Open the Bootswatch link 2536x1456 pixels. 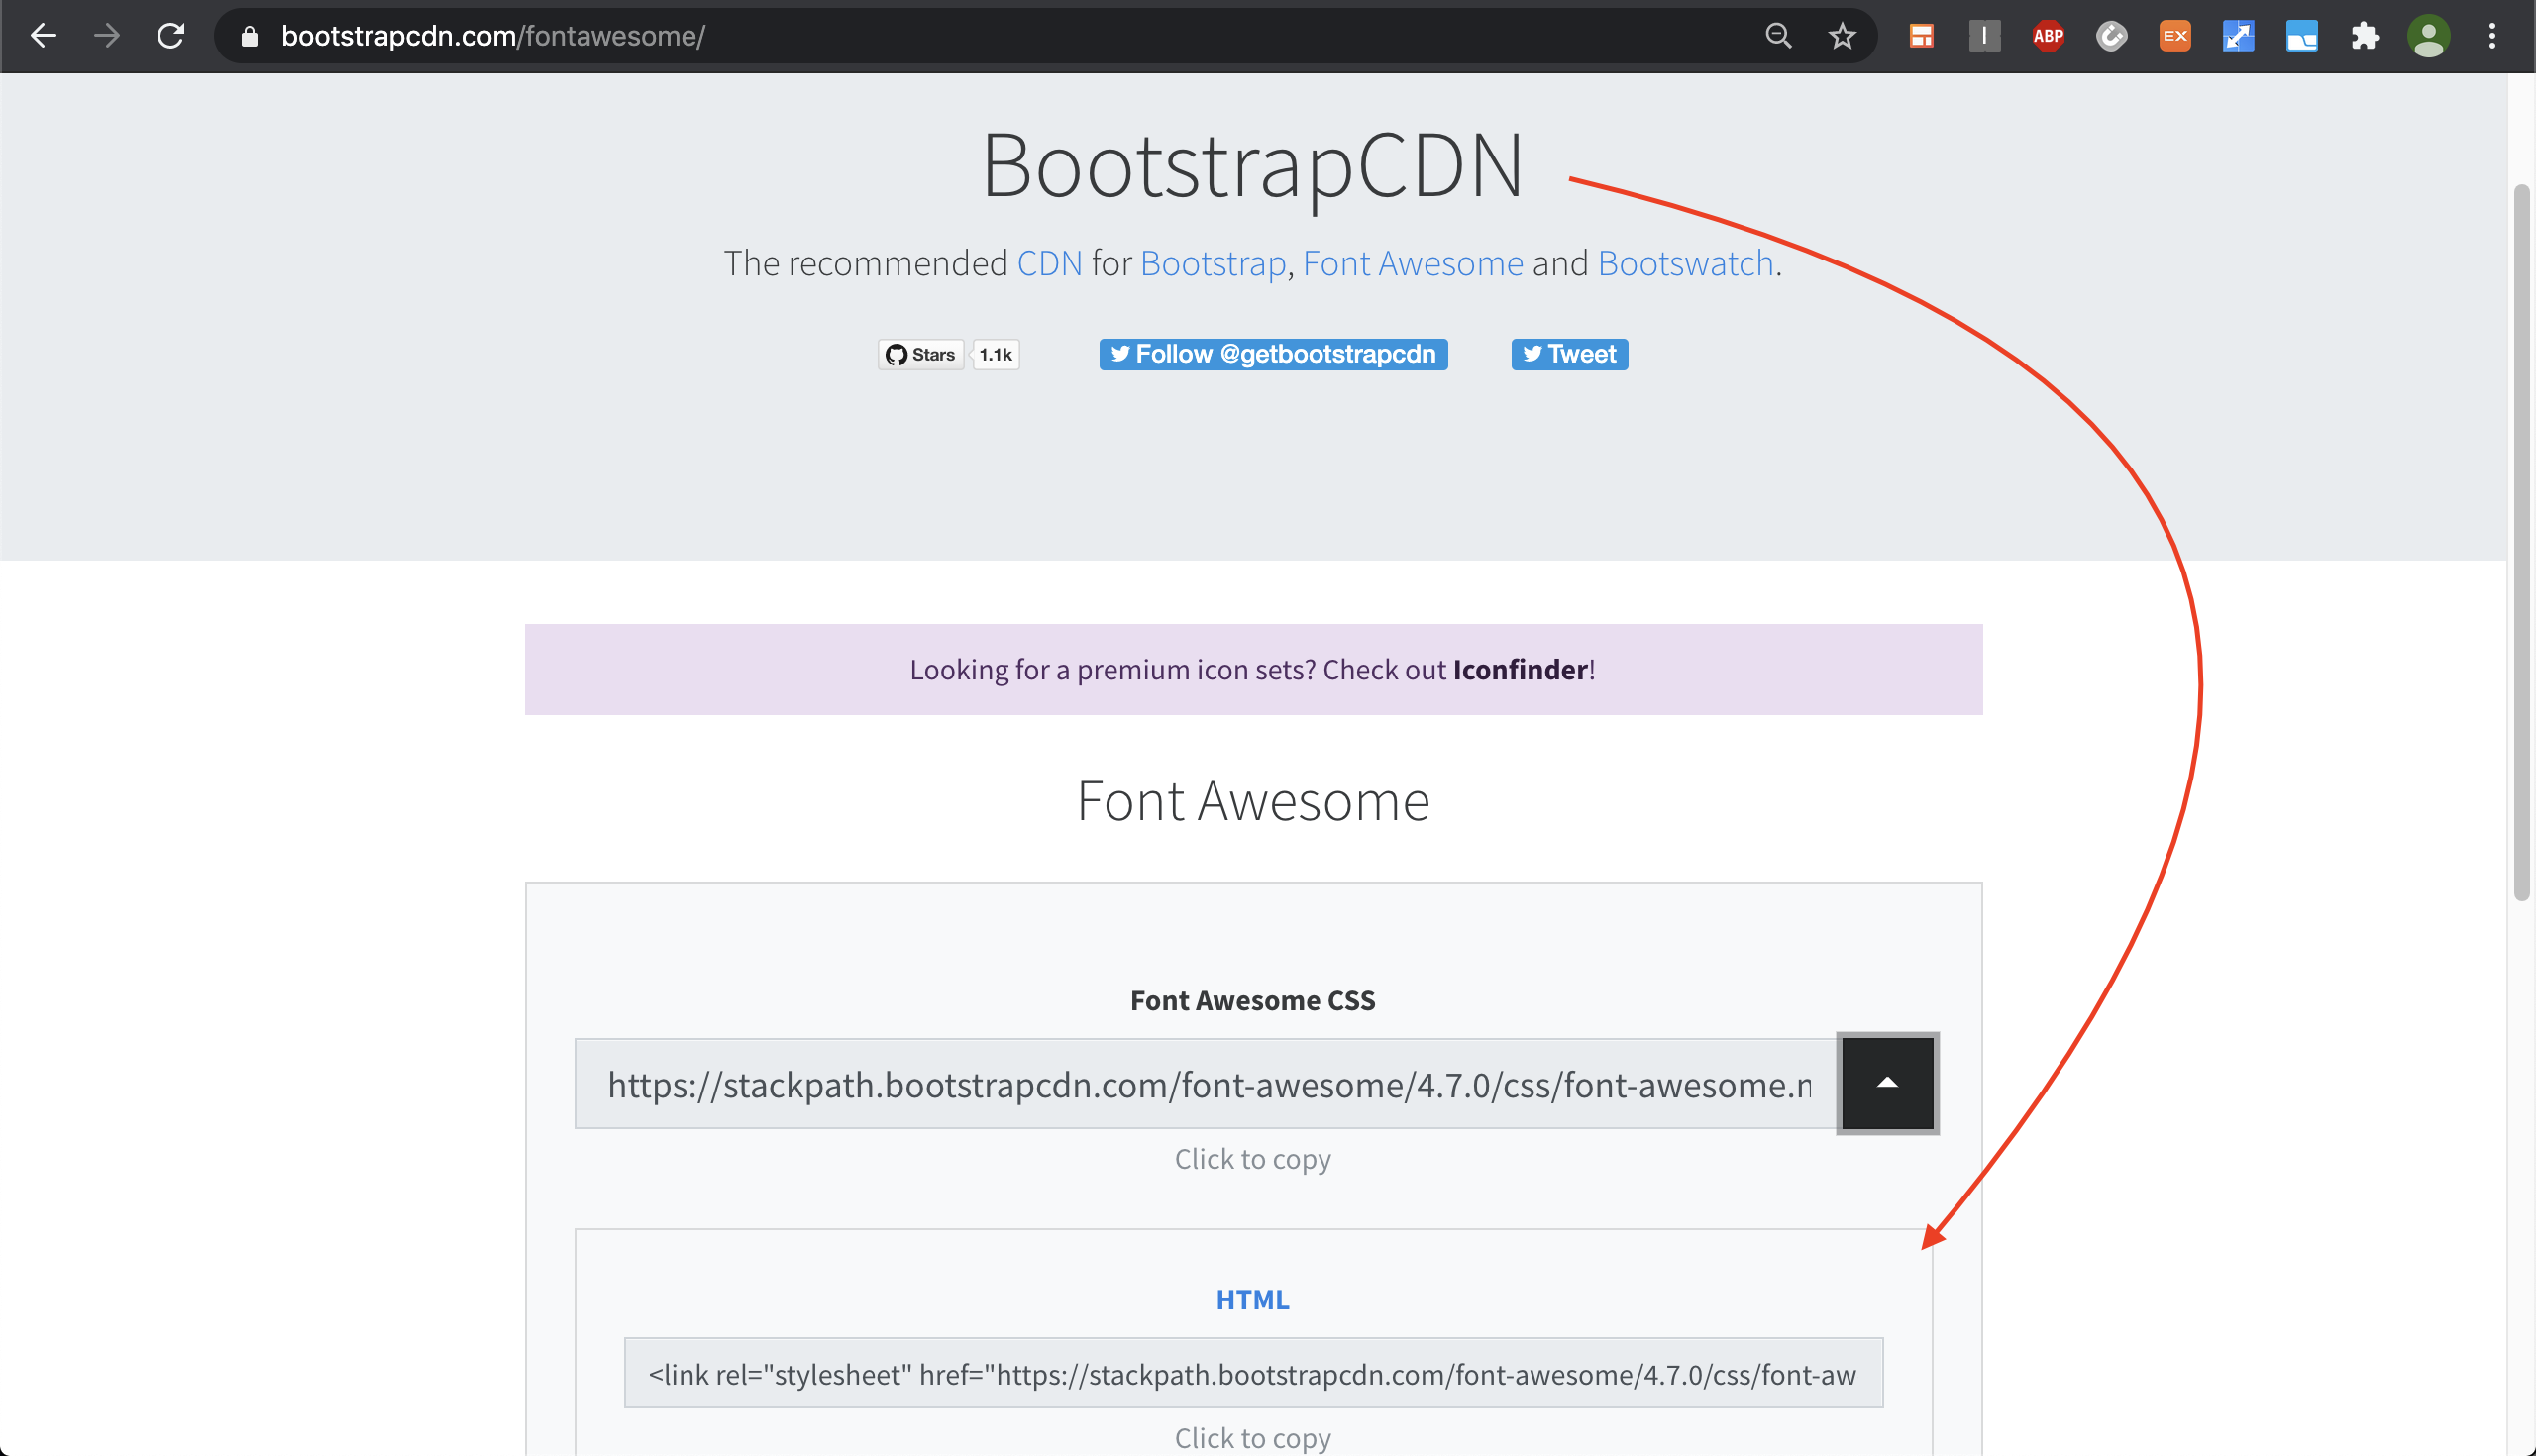[1685, 263]
